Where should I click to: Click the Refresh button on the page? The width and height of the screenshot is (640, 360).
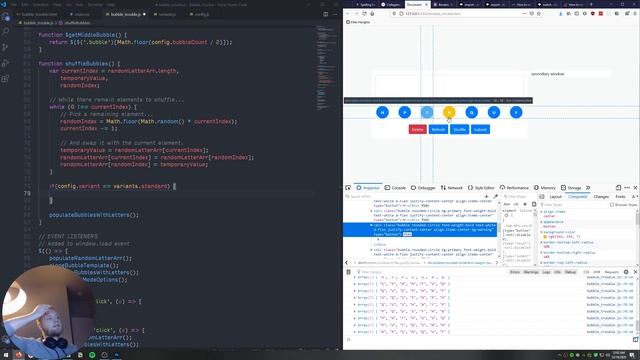tap(438, 129)
